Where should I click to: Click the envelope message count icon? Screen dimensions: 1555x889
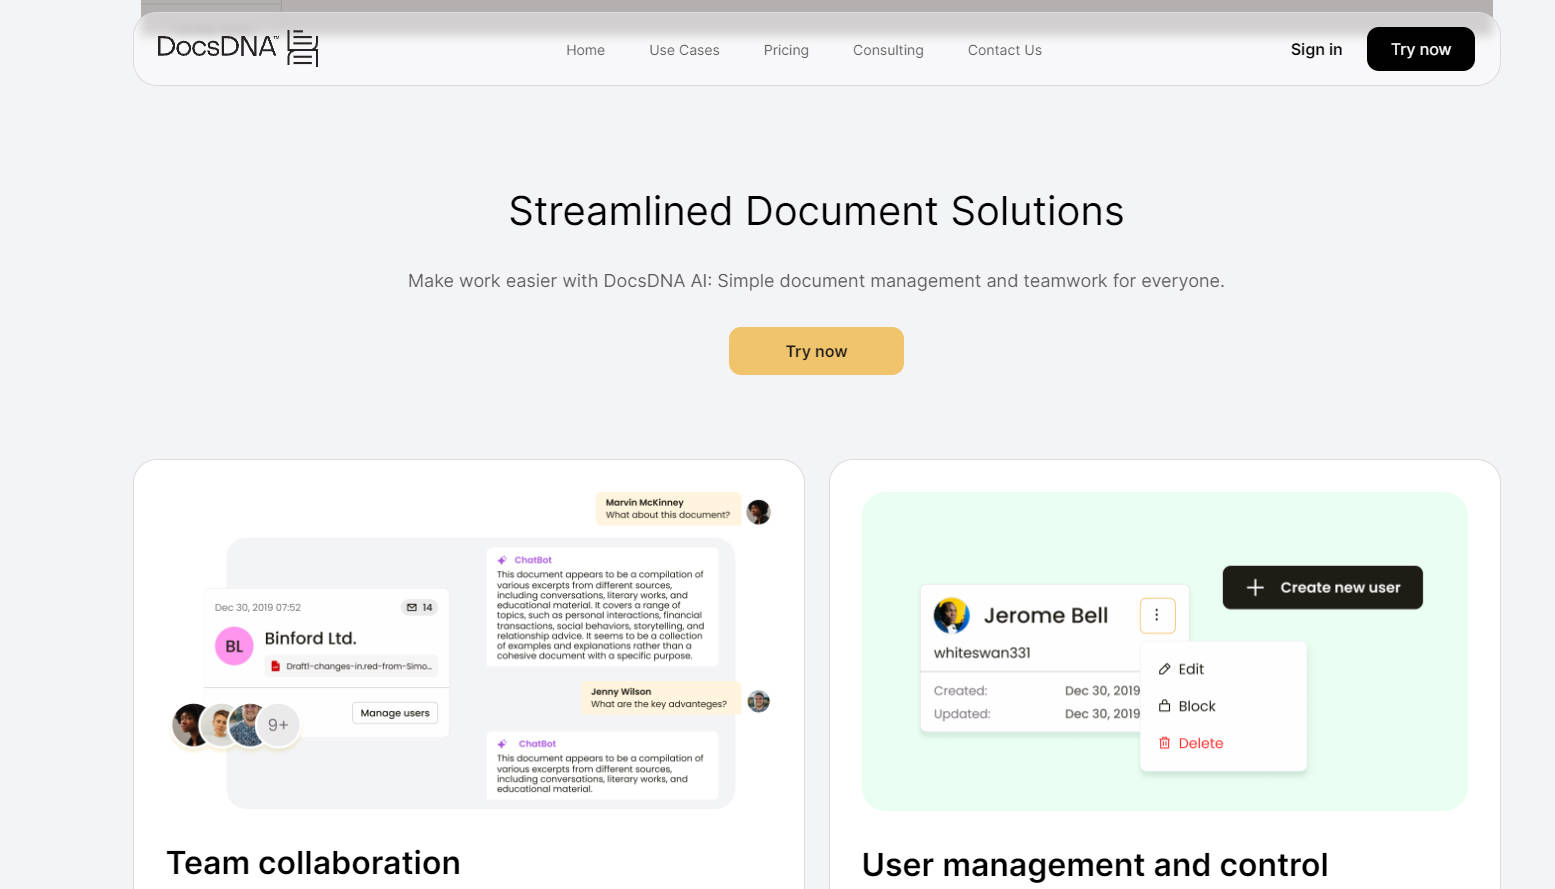(x=412, y=607)
